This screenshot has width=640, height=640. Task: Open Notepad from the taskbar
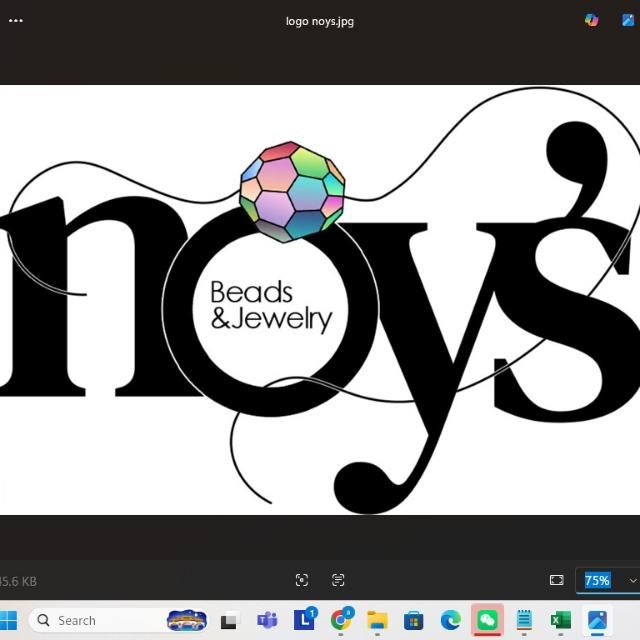524,620
